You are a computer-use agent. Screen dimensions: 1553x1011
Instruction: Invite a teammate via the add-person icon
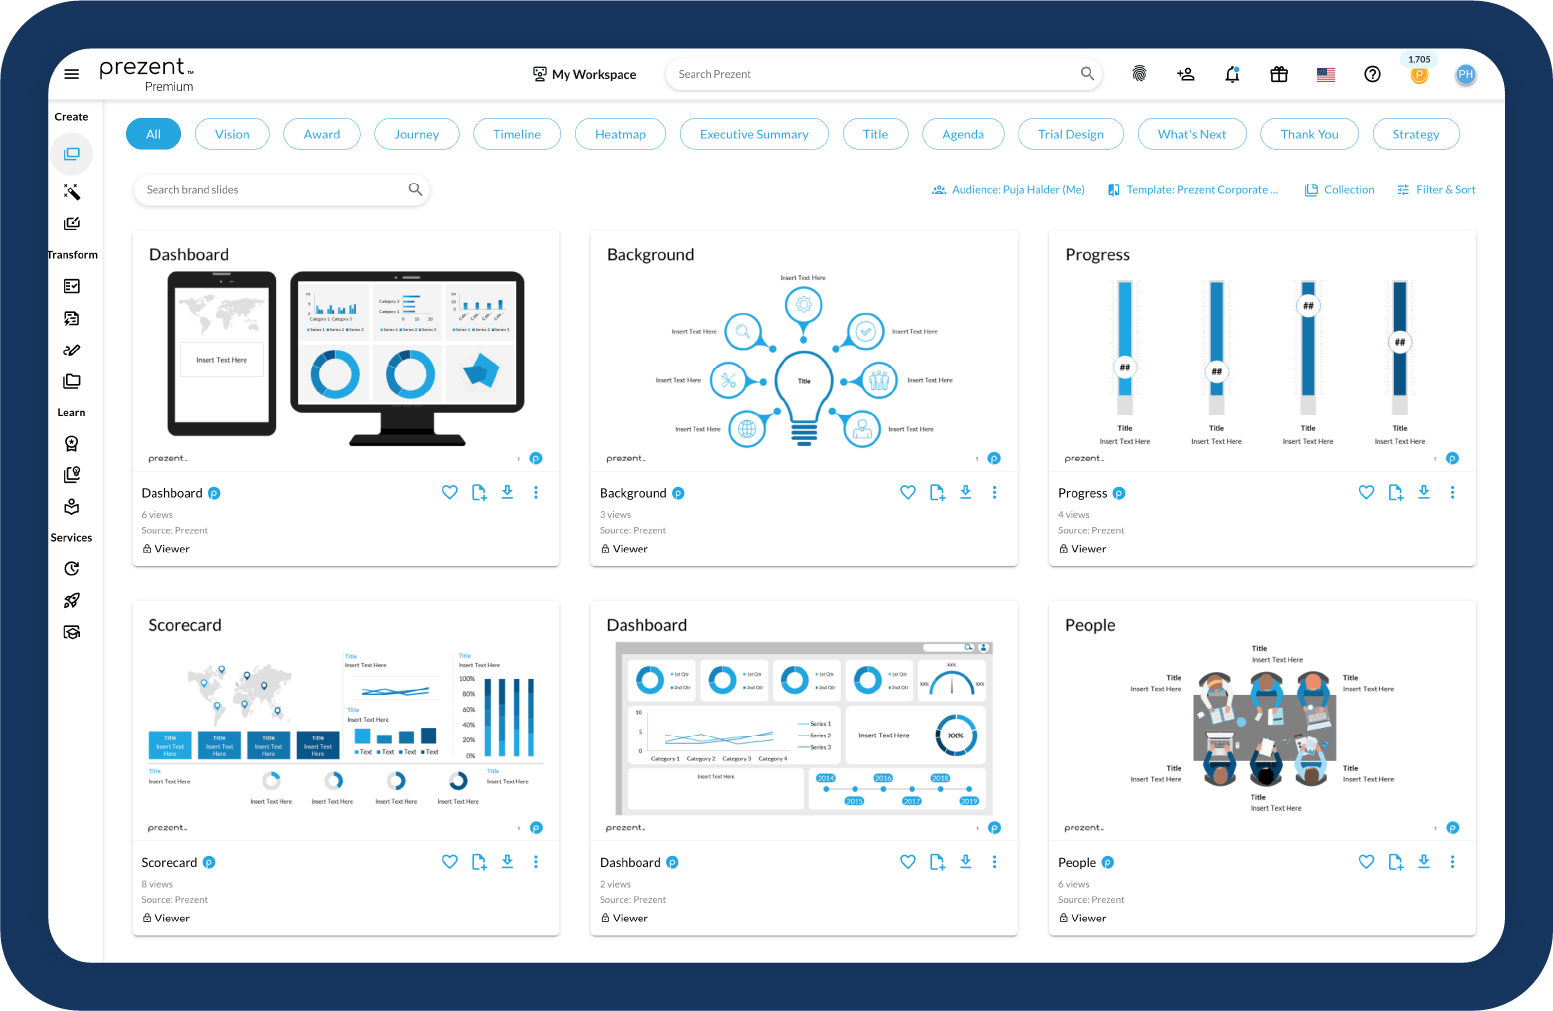click(x=1185, y=73)
